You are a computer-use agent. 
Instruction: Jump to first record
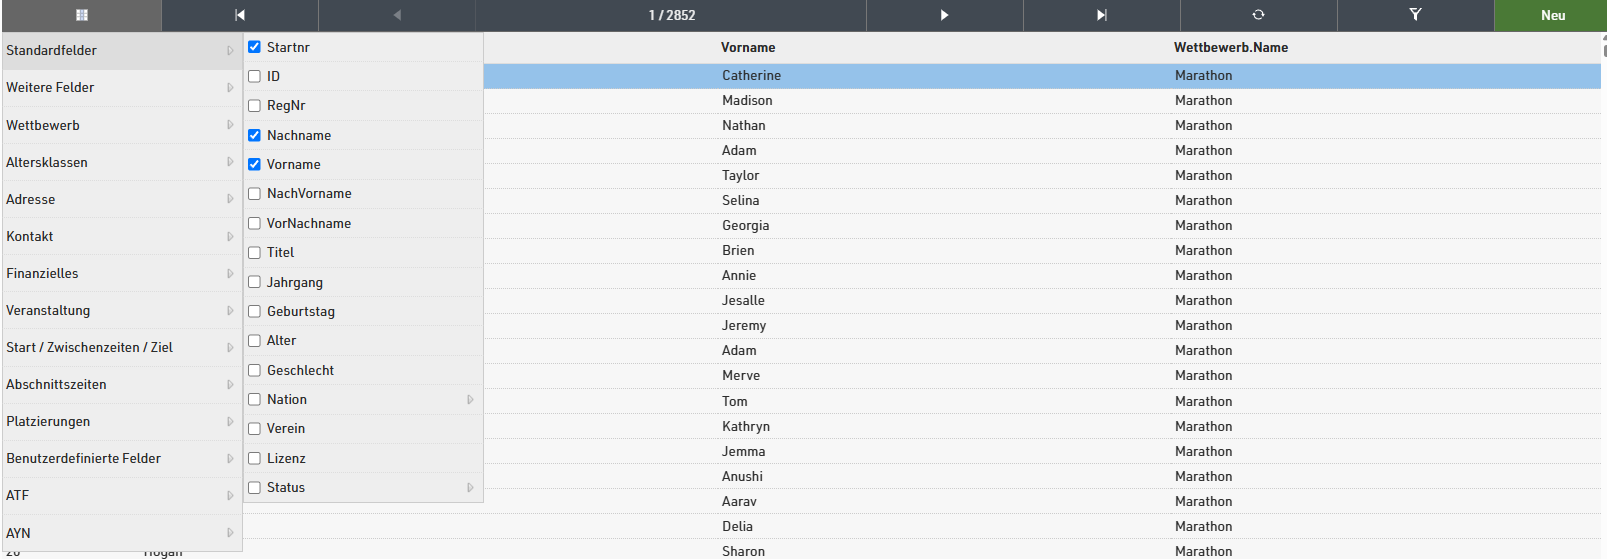click(240, 15)
